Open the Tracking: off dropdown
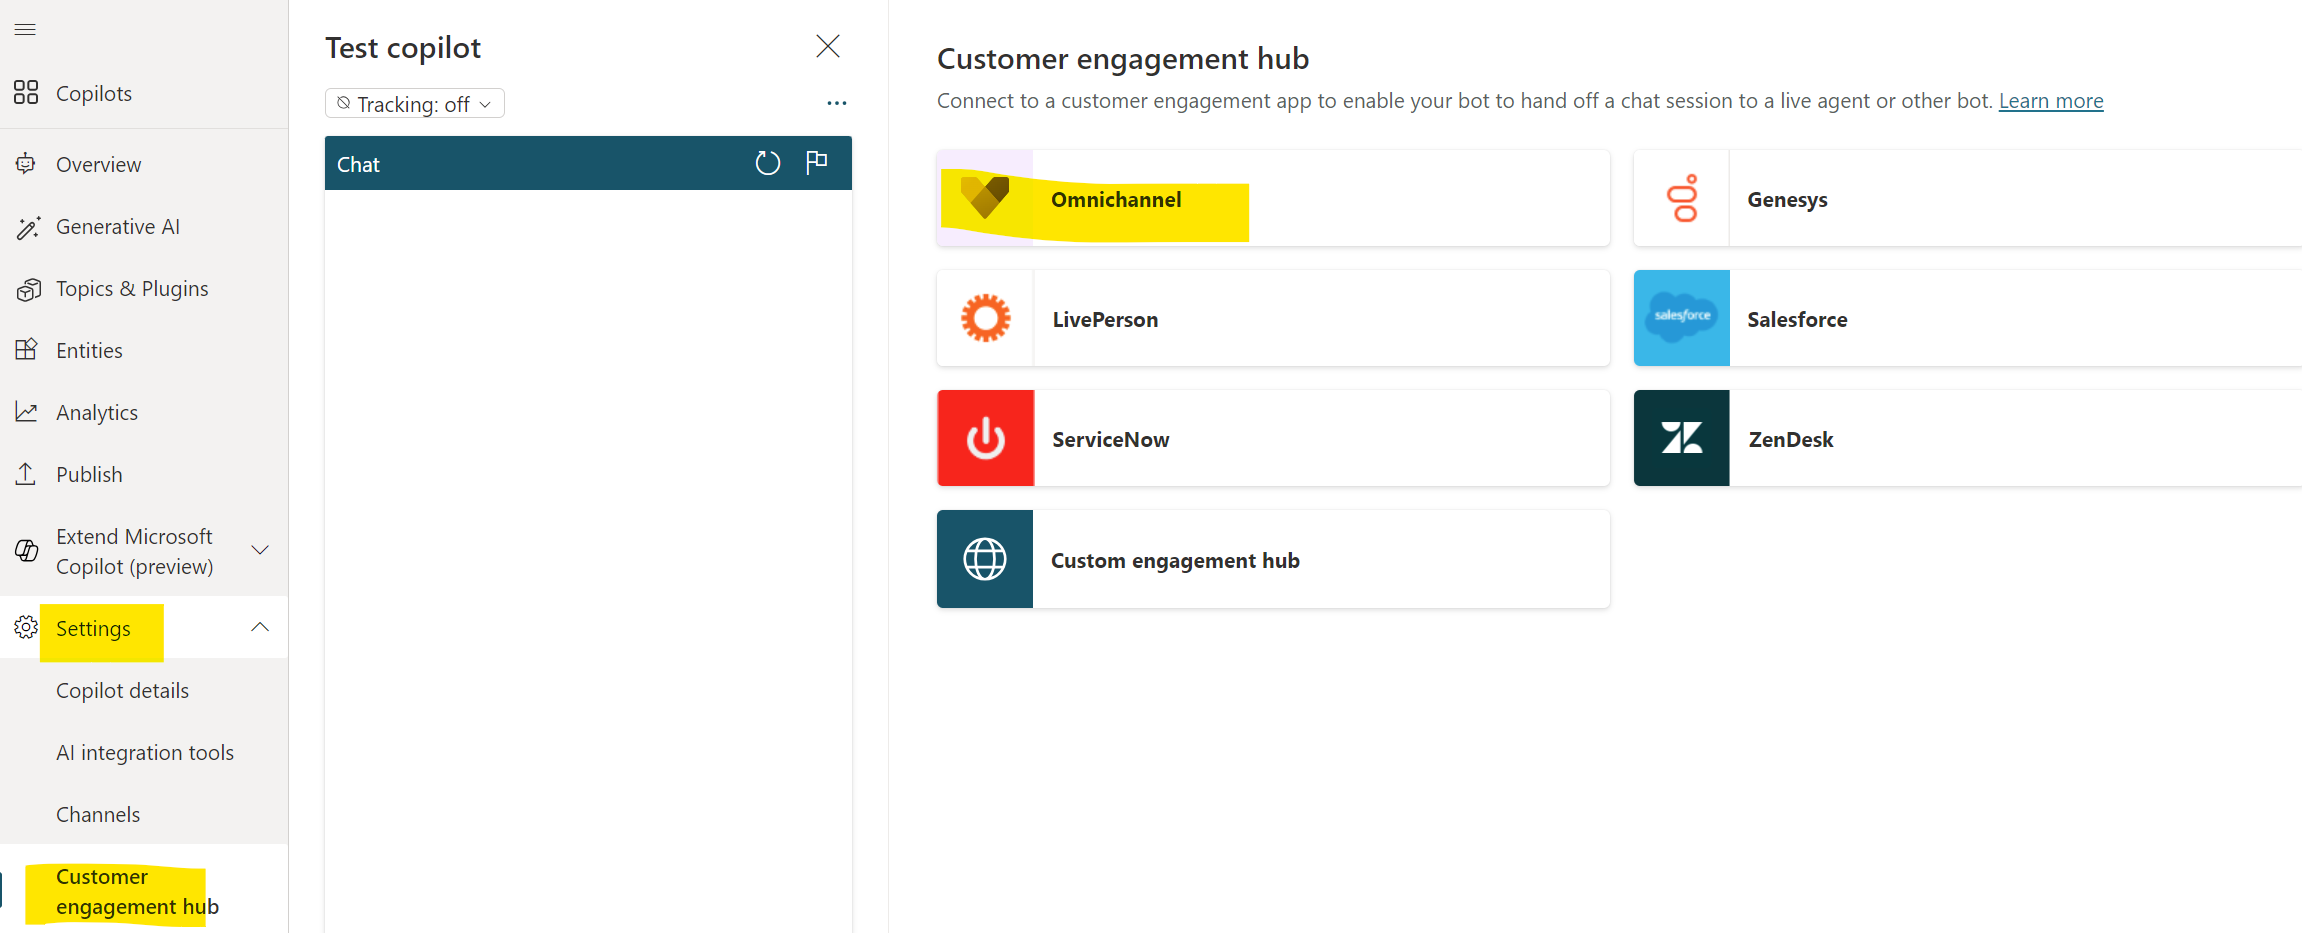Image resolution: width=2302 pixels, height=933 pixels. point(414,104)
